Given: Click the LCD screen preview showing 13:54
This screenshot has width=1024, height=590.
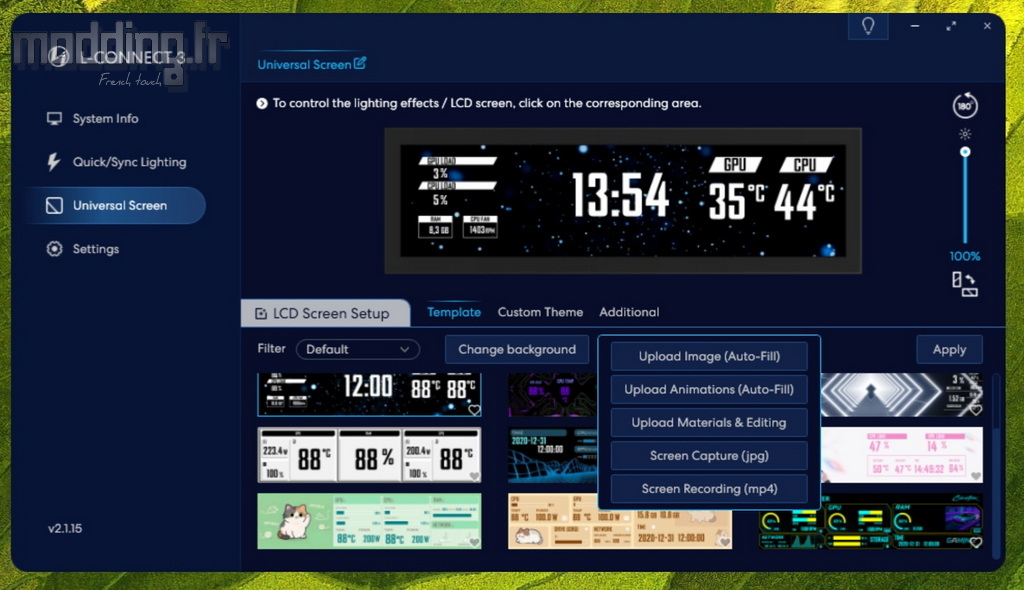Looking at the screenshot, I should (x=623, y=200).
